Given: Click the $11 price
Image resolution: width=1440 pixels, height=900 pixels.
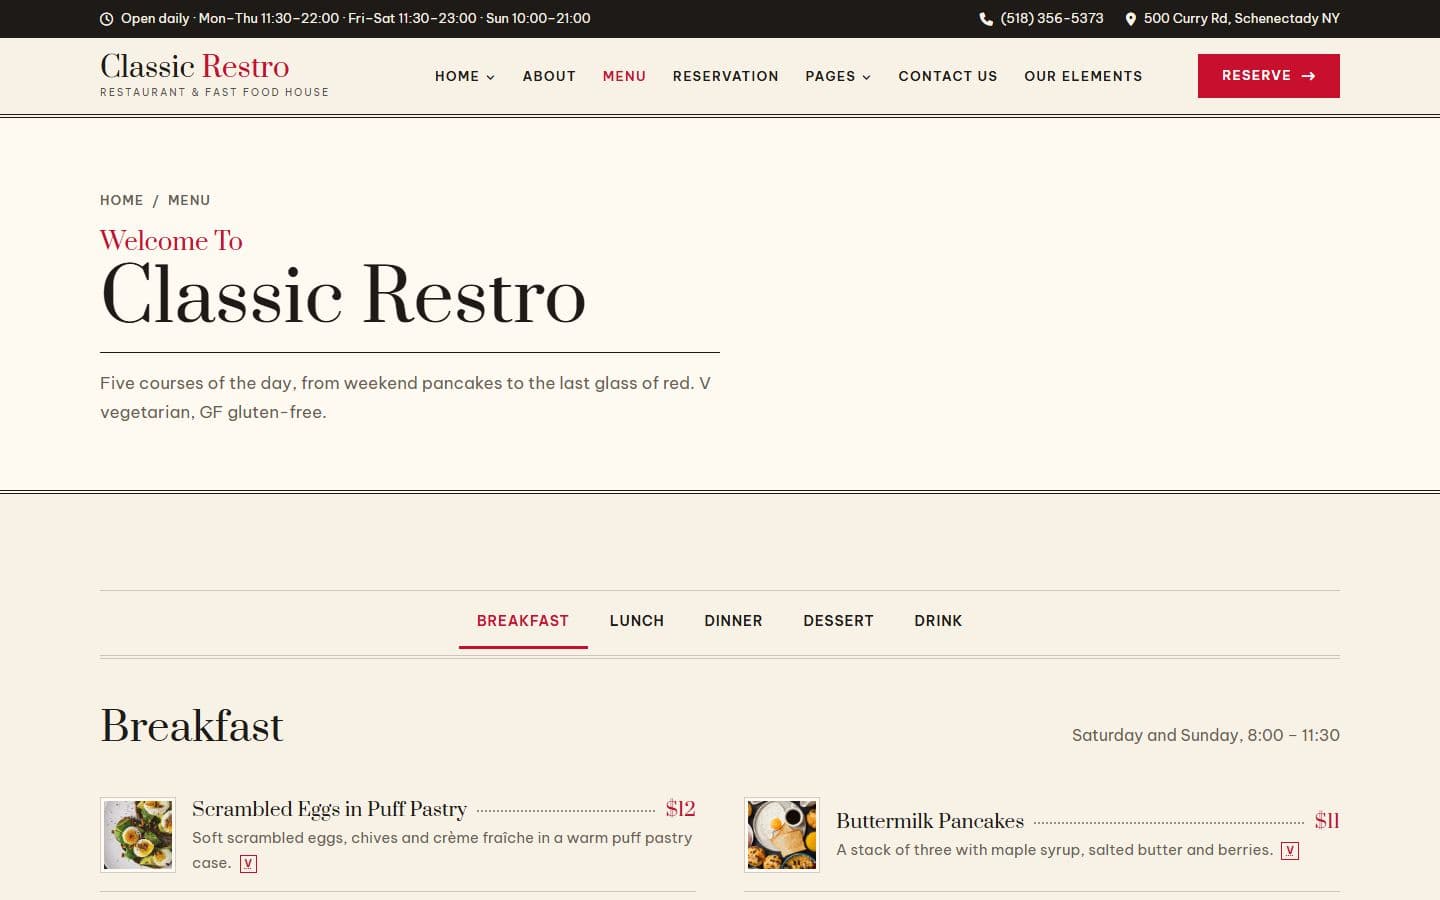Looking at the screenshot, I should tap(1327, 821).
